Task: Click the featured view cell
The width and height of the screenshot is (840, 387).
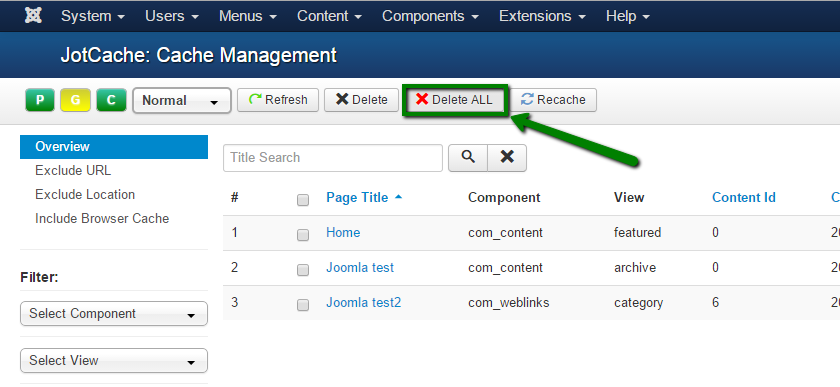Action: coord(638,233)
